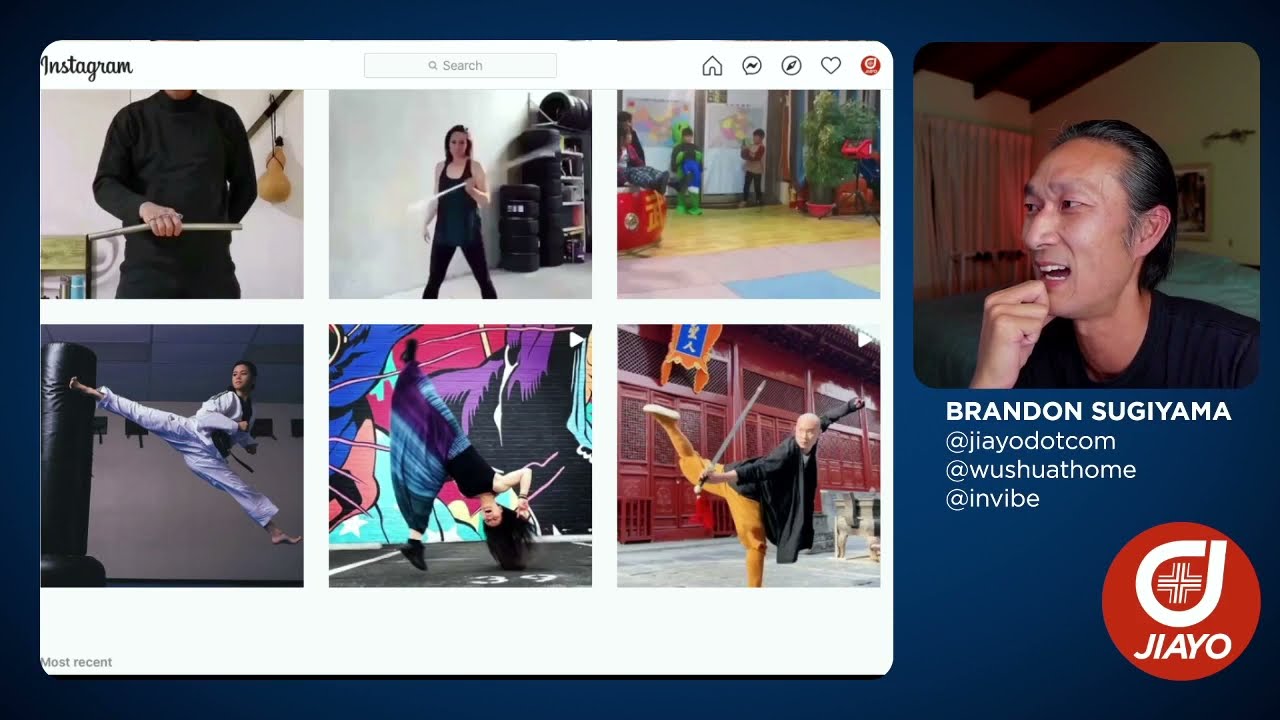Open the heart activity notifications icon
1280x720 pixels.
click(831, 66)
